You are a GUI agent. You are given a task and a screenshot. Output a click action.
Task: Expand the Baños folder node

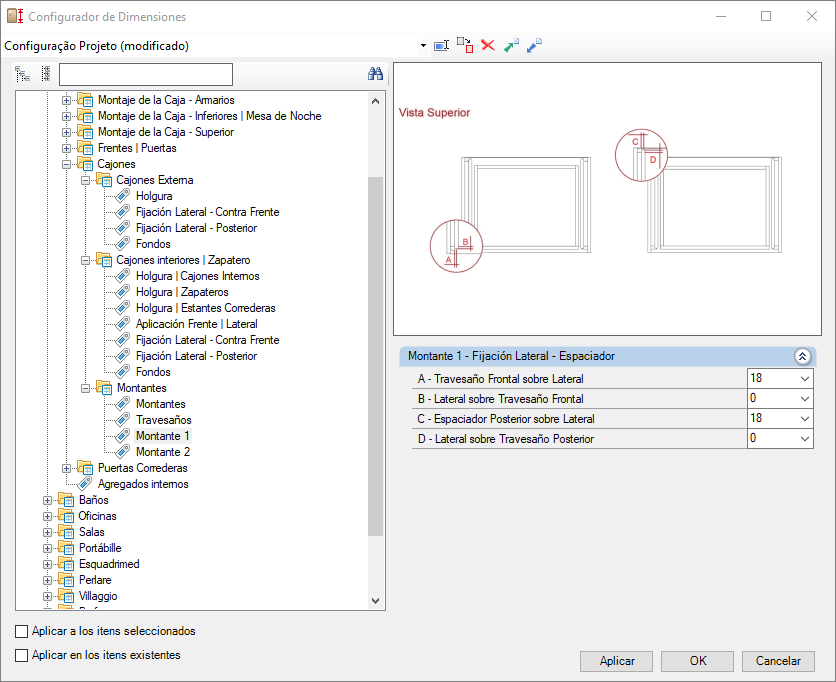pos(47,500)
